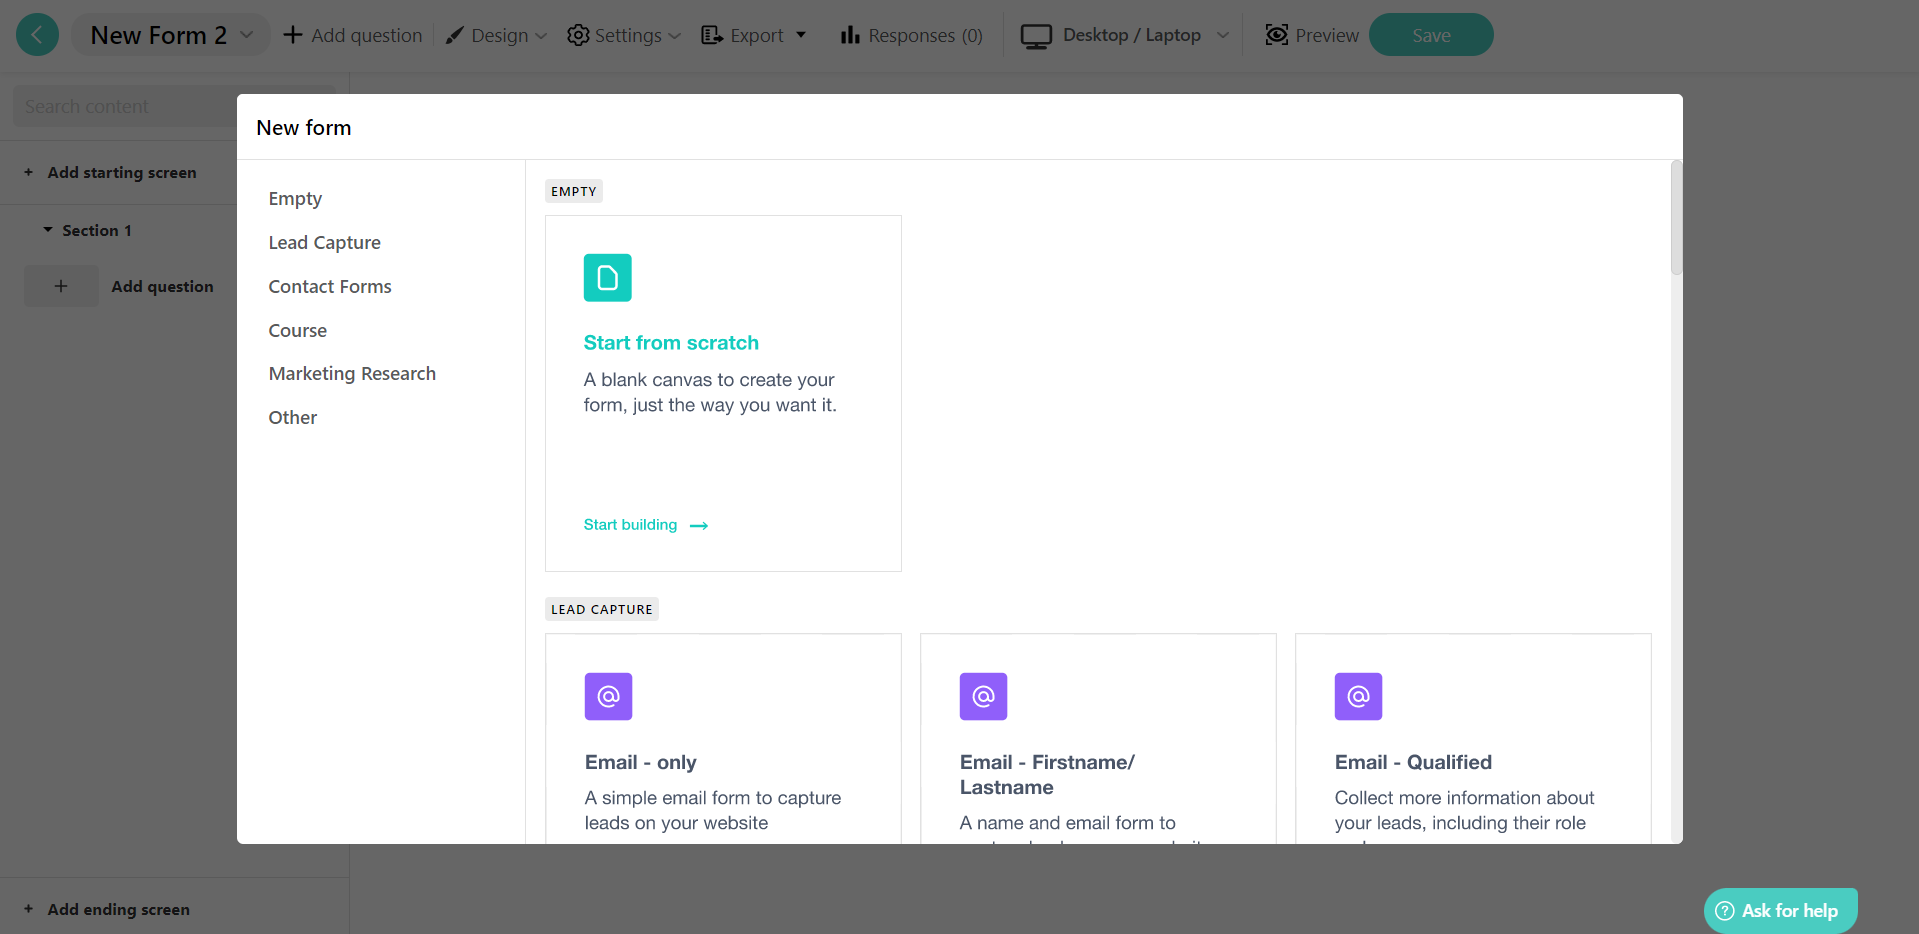Collapse Section 1 in the sidebar
This screenshot has width=1919, height=934.
47,229
